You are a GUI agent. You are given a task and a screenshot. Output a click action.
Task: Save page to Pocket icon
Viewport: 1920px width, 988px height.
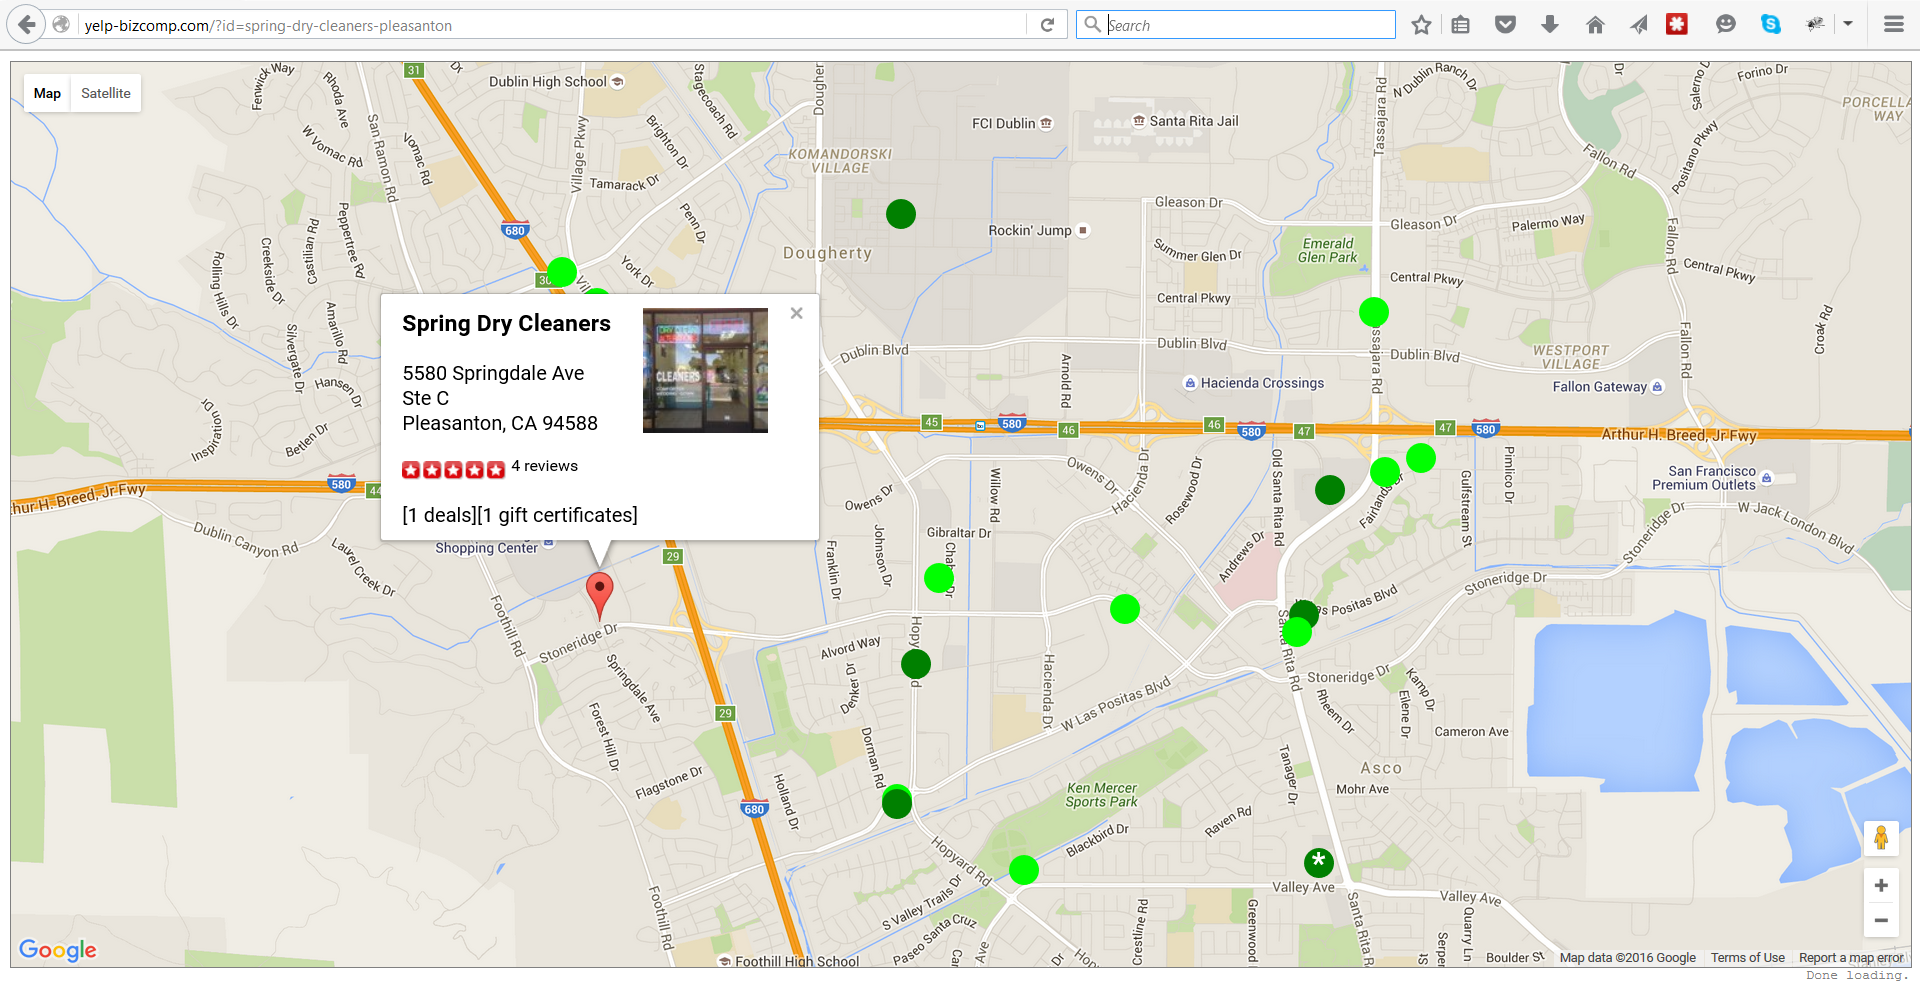(x=1505, y=25)
